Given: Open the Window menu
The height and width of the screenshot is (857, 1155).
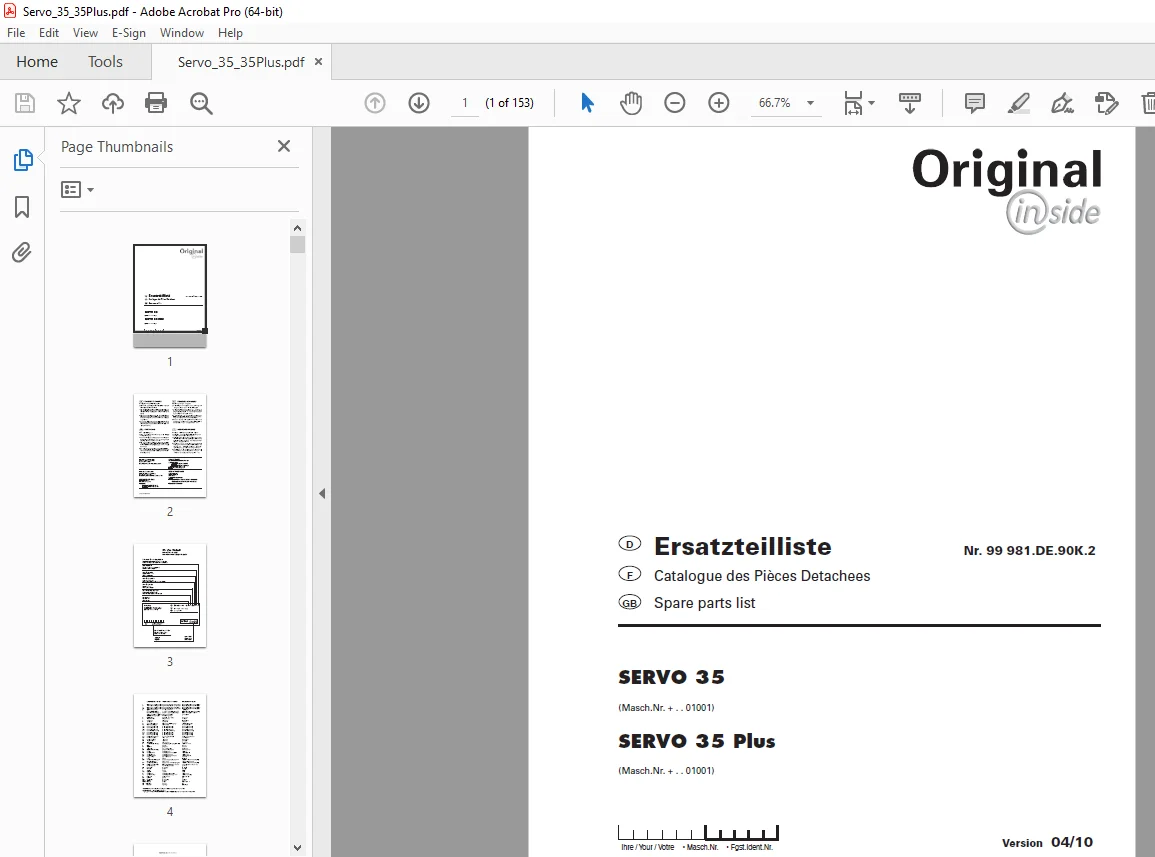Looking at the screenshot, I should coord(182,33).
